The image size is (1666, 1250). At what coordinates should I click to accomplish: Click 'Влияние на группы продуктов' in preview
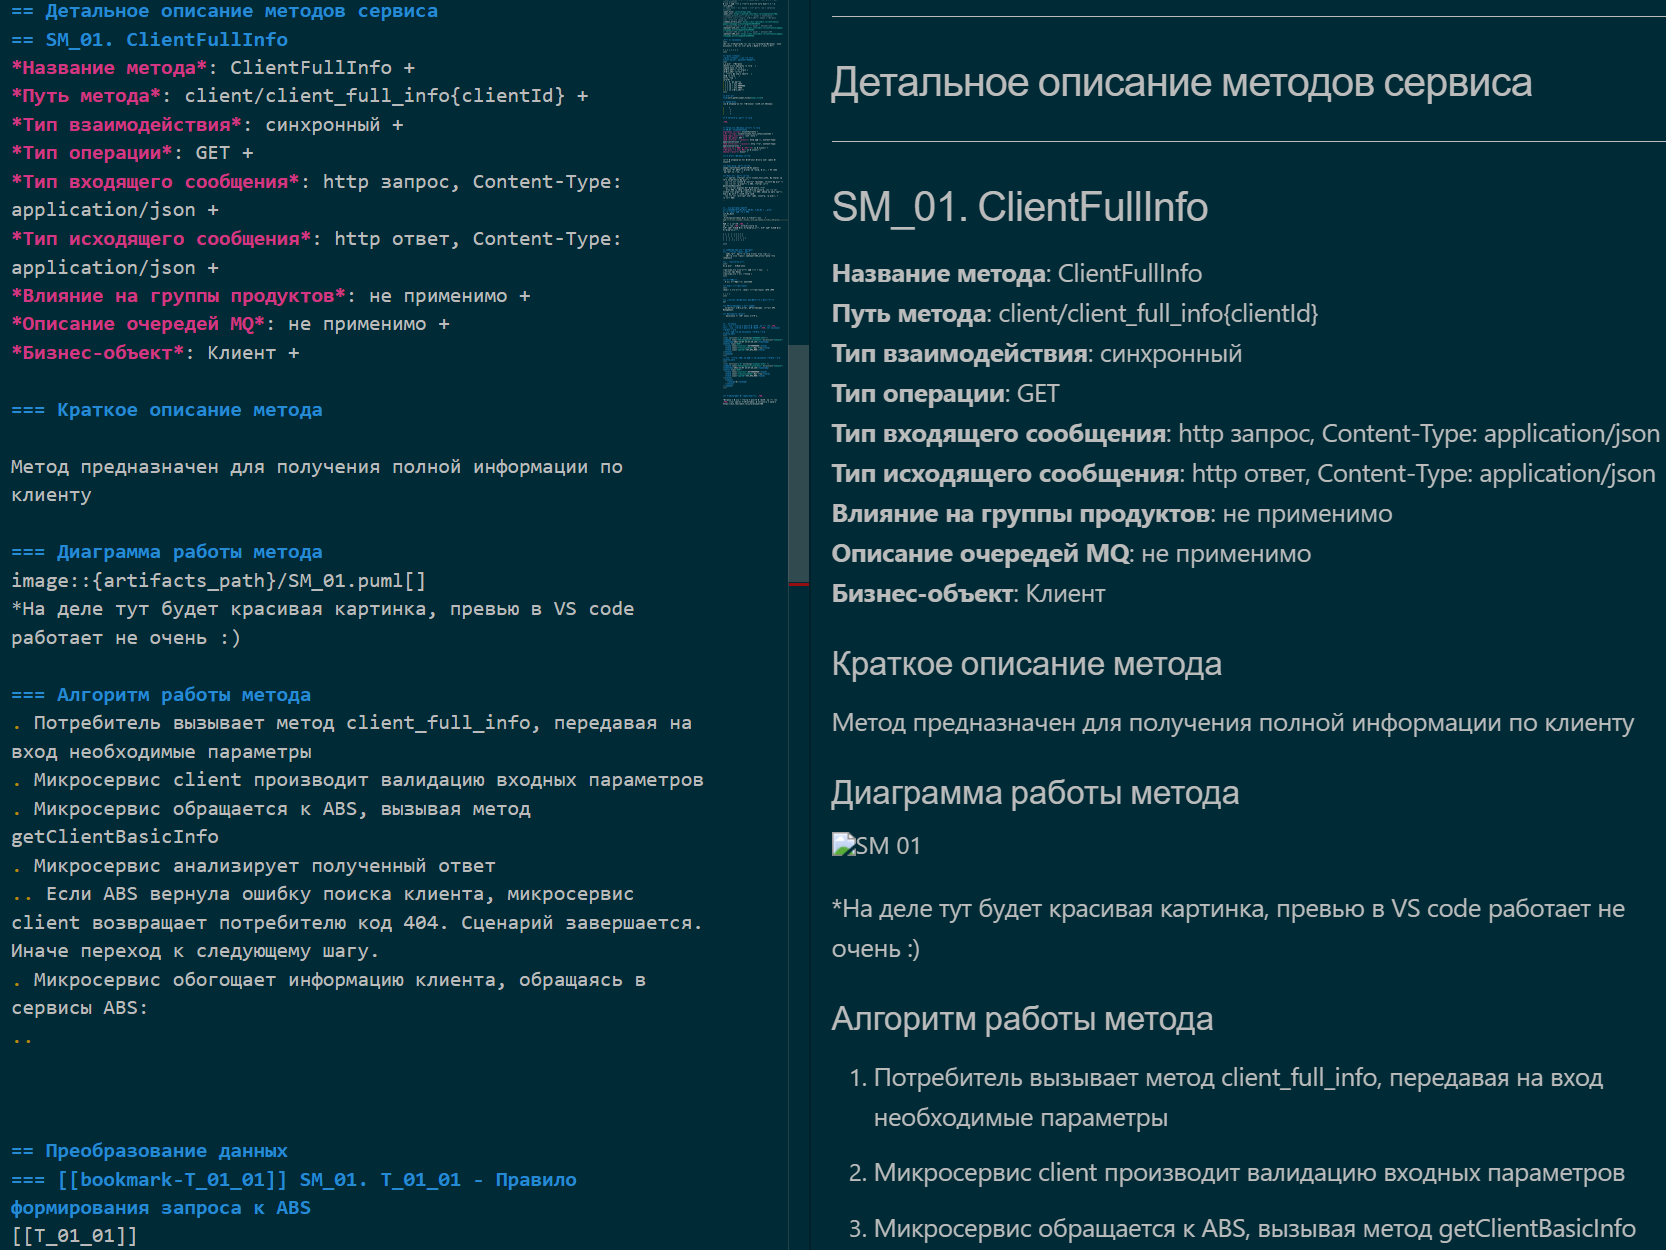(1112, 513)
